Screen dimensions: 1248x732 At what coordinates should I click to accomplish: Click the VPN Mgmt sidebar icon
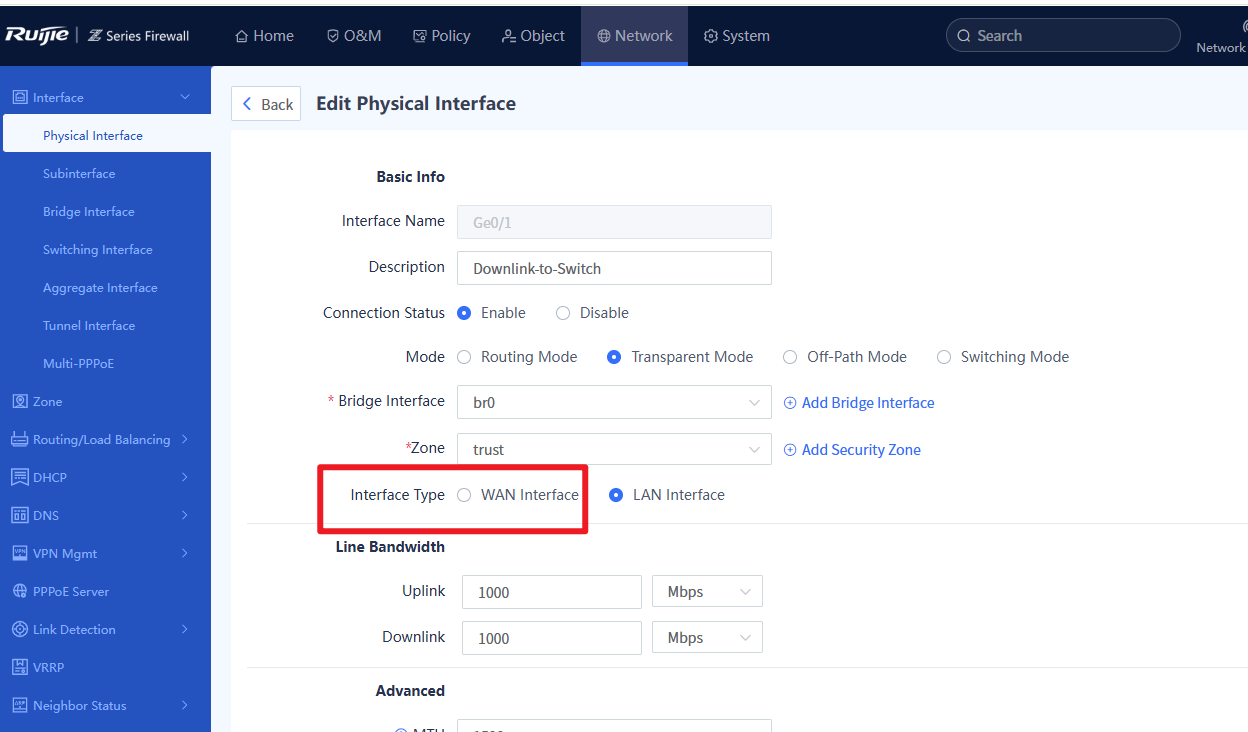pyautogui.click(x=19, y=553)
